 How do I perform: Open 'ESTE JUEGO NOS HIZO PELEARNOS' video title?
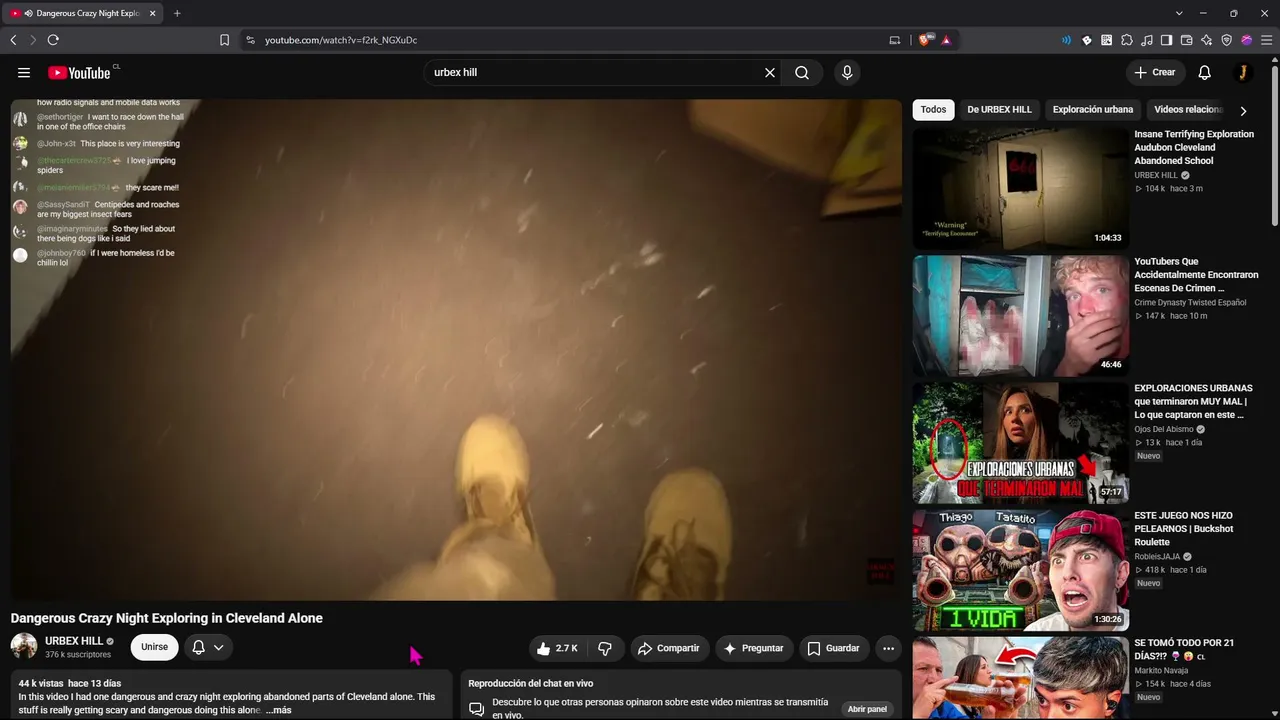pyautogui.click(x=1184, y=528)
